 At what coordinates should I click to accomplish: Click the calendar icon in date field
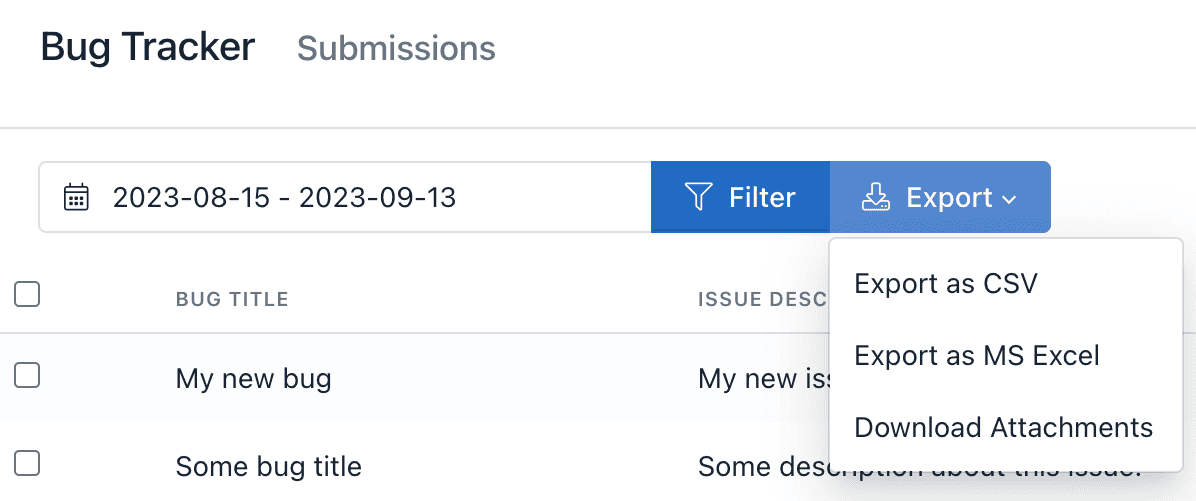[76, 197]
